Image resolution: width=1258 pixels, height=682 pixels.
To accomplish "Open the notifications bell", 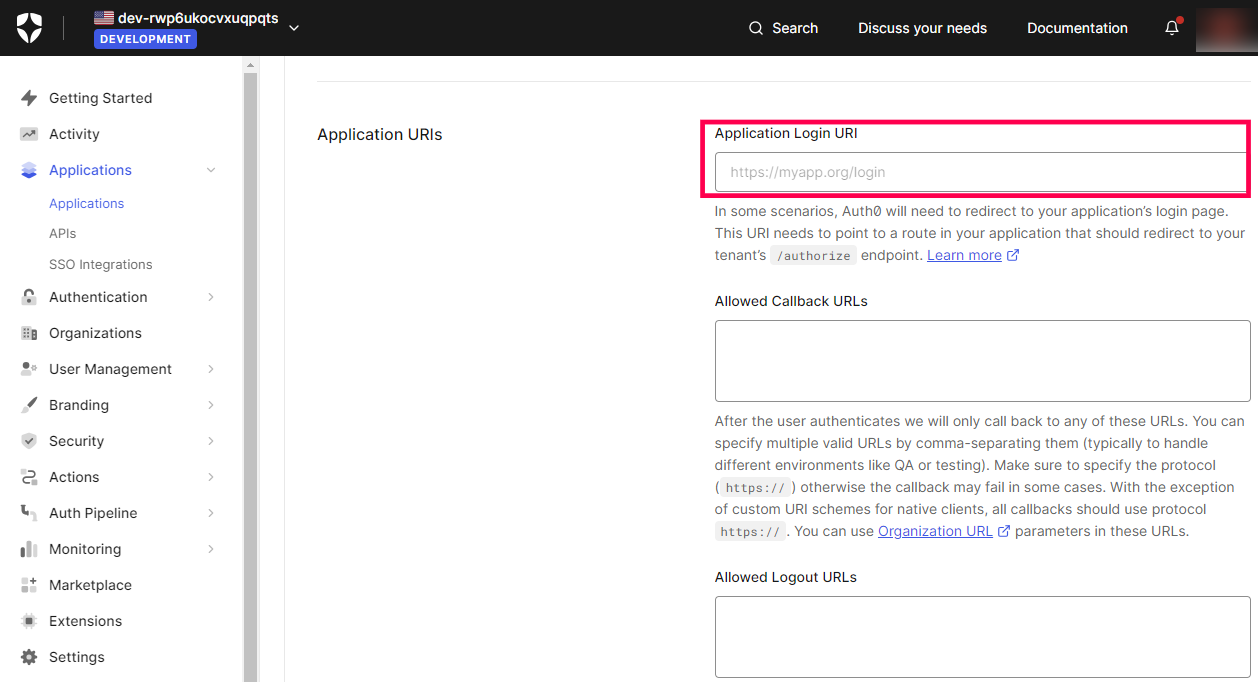I will pyautogui.click(x=1172, y=28).
